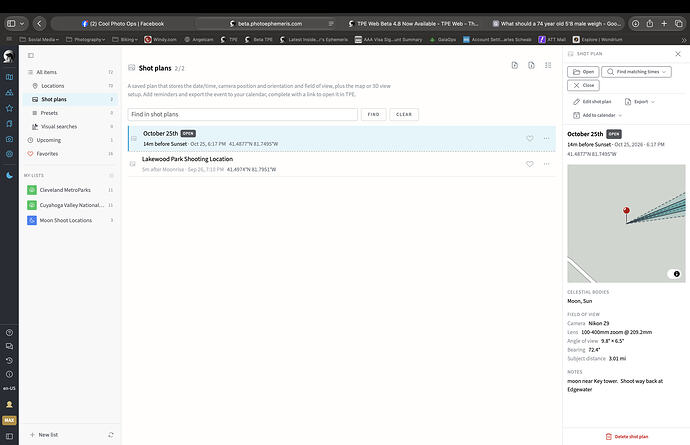Select Locations in sidebar
Viewport: 690px width, 445px height.
tap(70, 86)
